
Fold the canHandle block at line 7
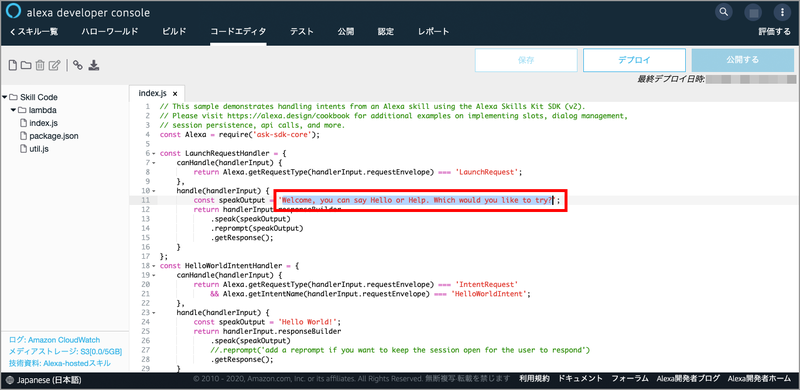coord(154,163)
